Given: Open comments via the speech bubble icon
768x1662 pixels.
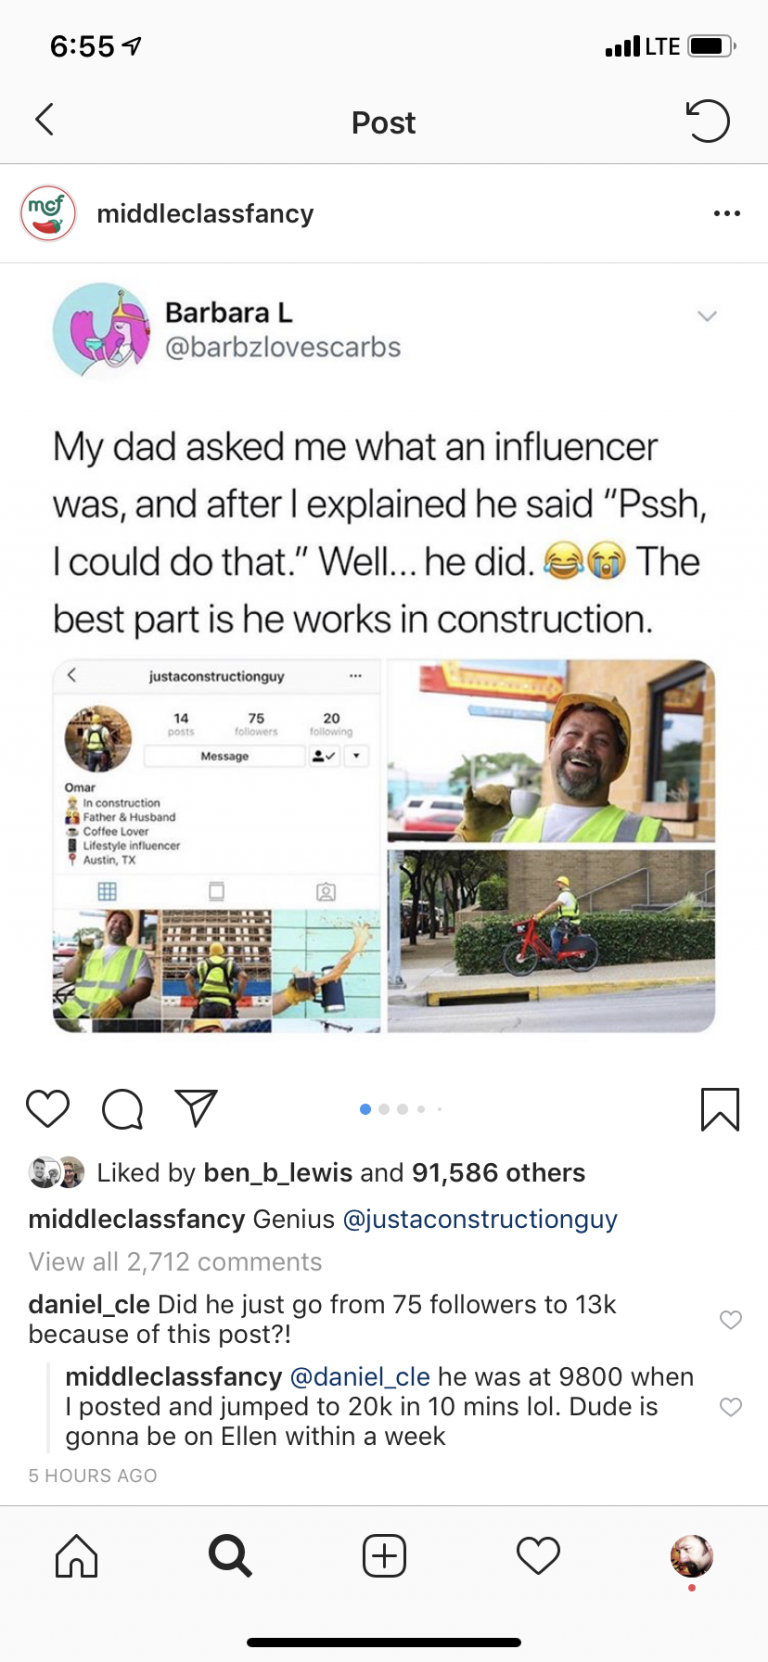Looking at the screenshot, I should tap(122, 1109).
